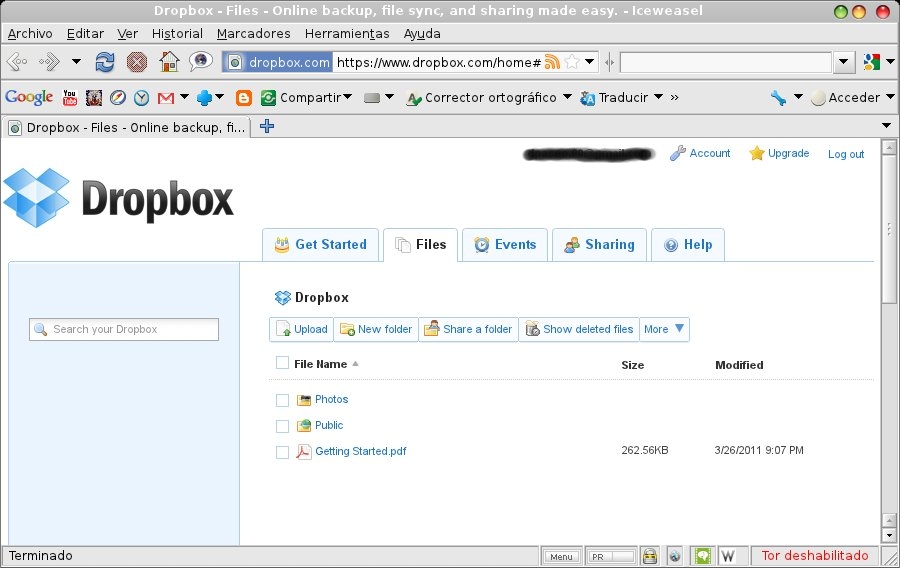Expand the Corrector ortográfico dropdown arrow

[x=567, y=96]
